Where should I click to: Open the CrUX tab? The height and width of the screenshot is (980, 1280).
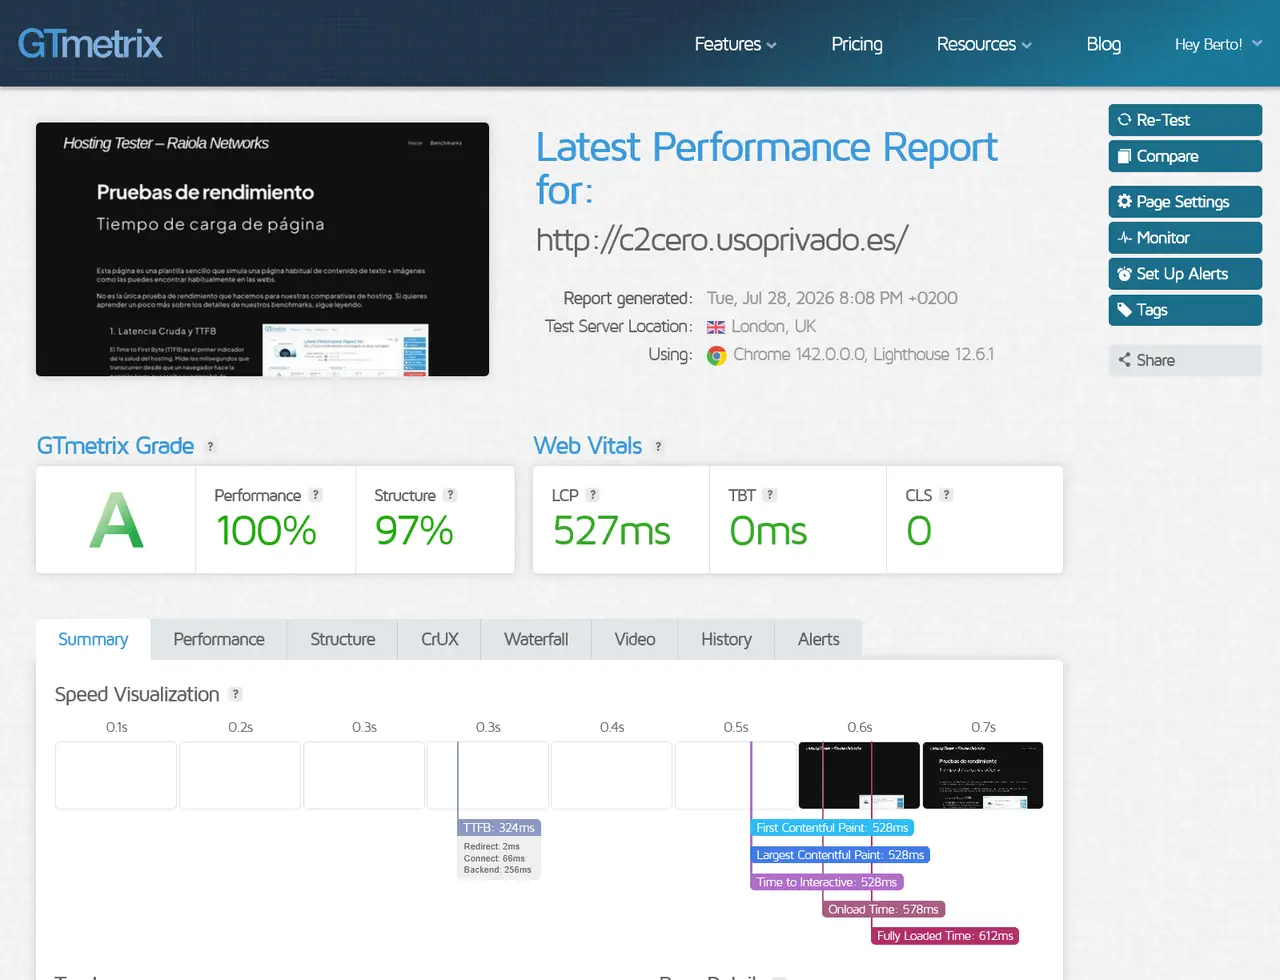(440, 639)
